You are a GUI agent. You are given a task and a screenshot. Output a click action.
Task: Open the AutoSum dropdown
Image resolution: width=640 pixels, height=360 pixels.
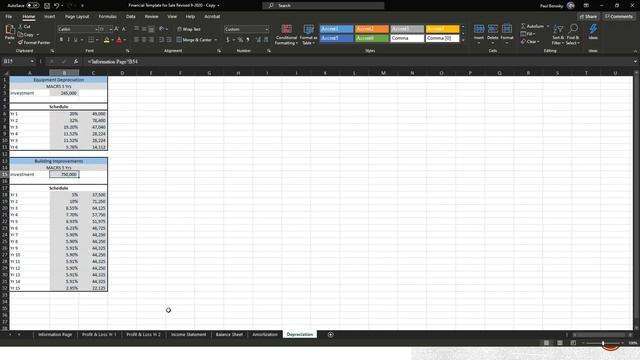(548, 26)
